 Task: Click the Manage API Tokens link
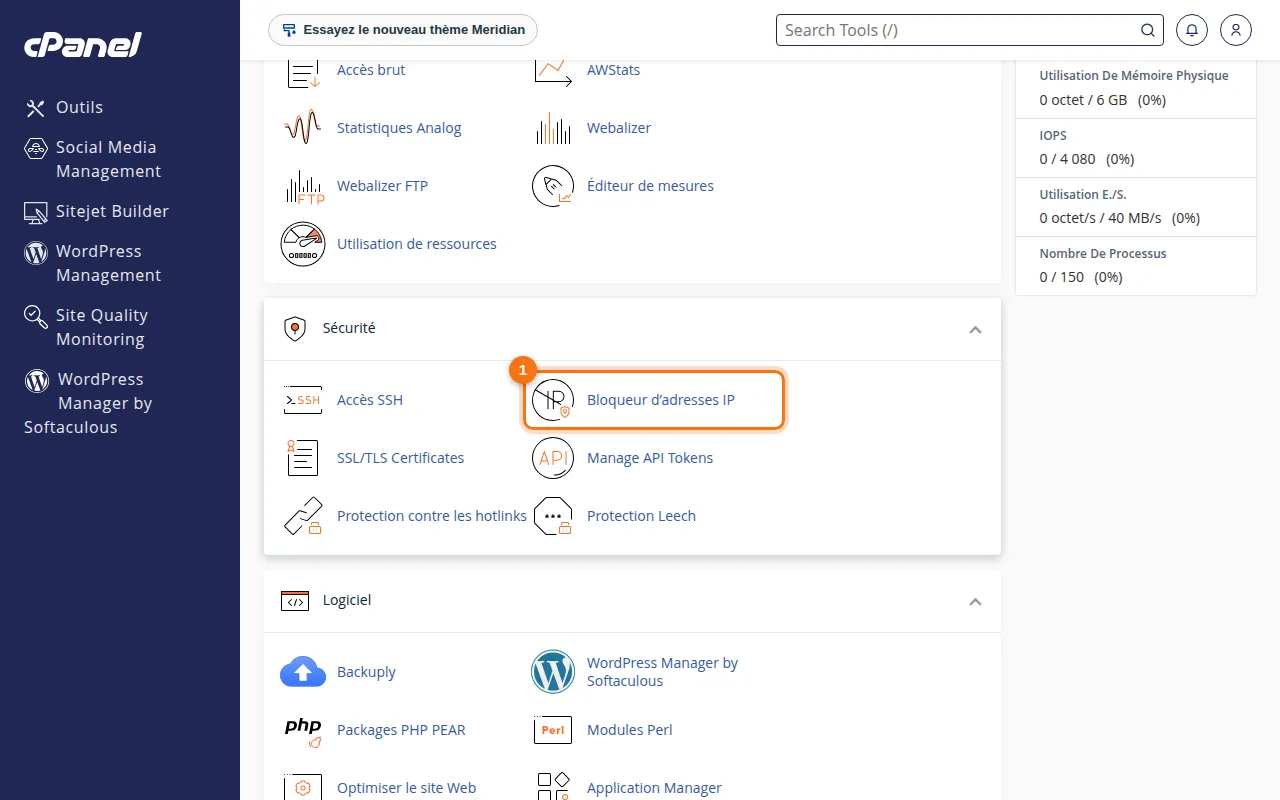pyautogui.click(x=650, y=458)
